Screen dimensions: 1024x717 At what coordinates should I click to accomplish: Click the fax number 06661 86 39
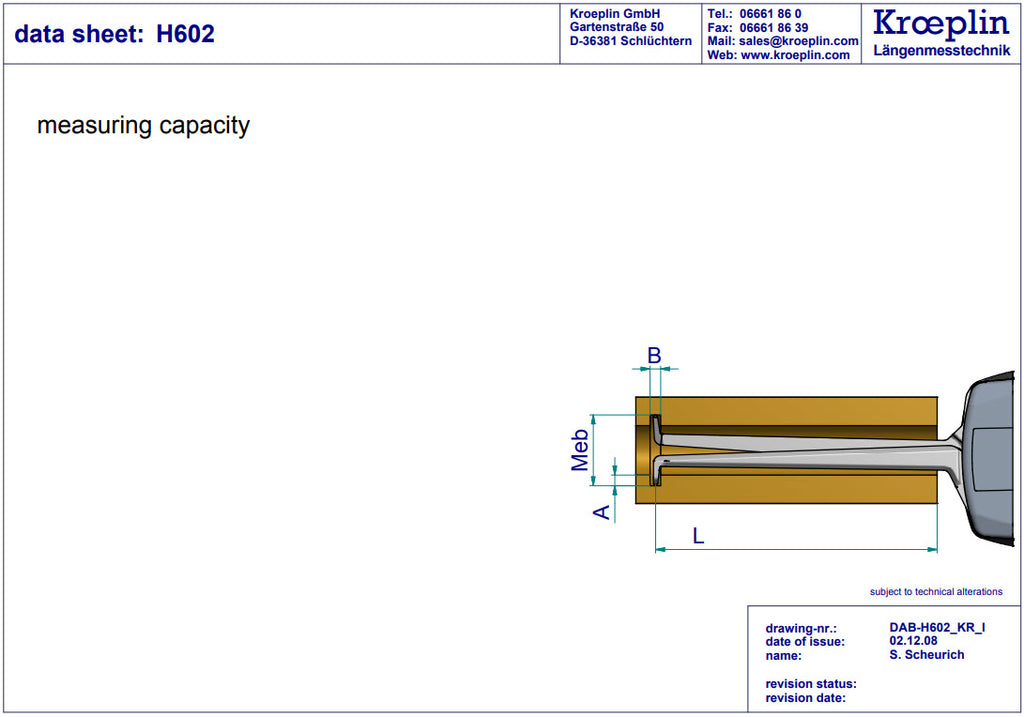click(774, 27)
